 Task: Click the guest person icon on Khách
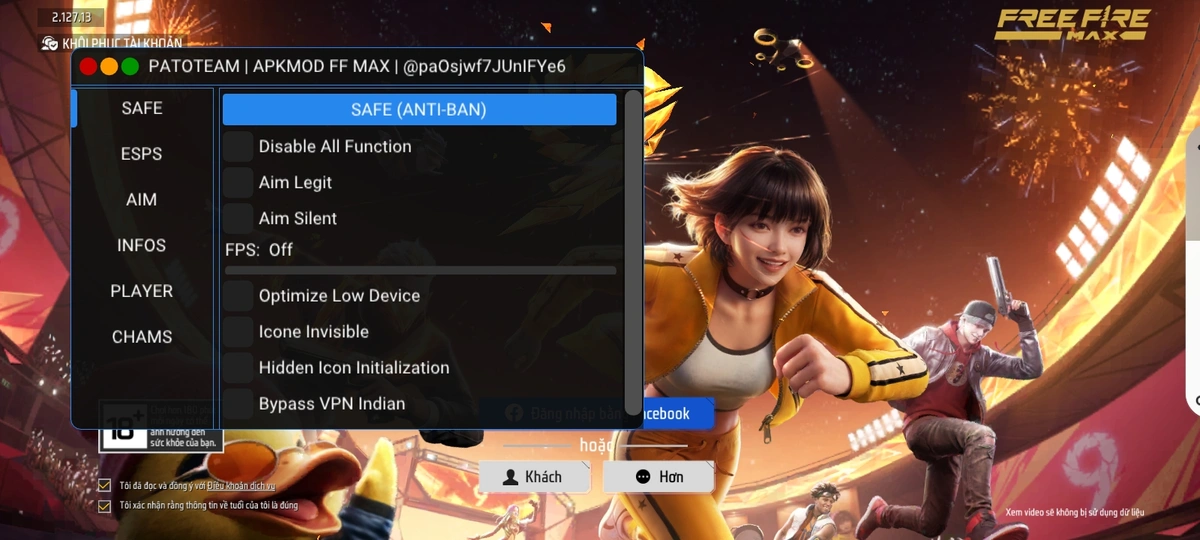[x=510, y=477]
